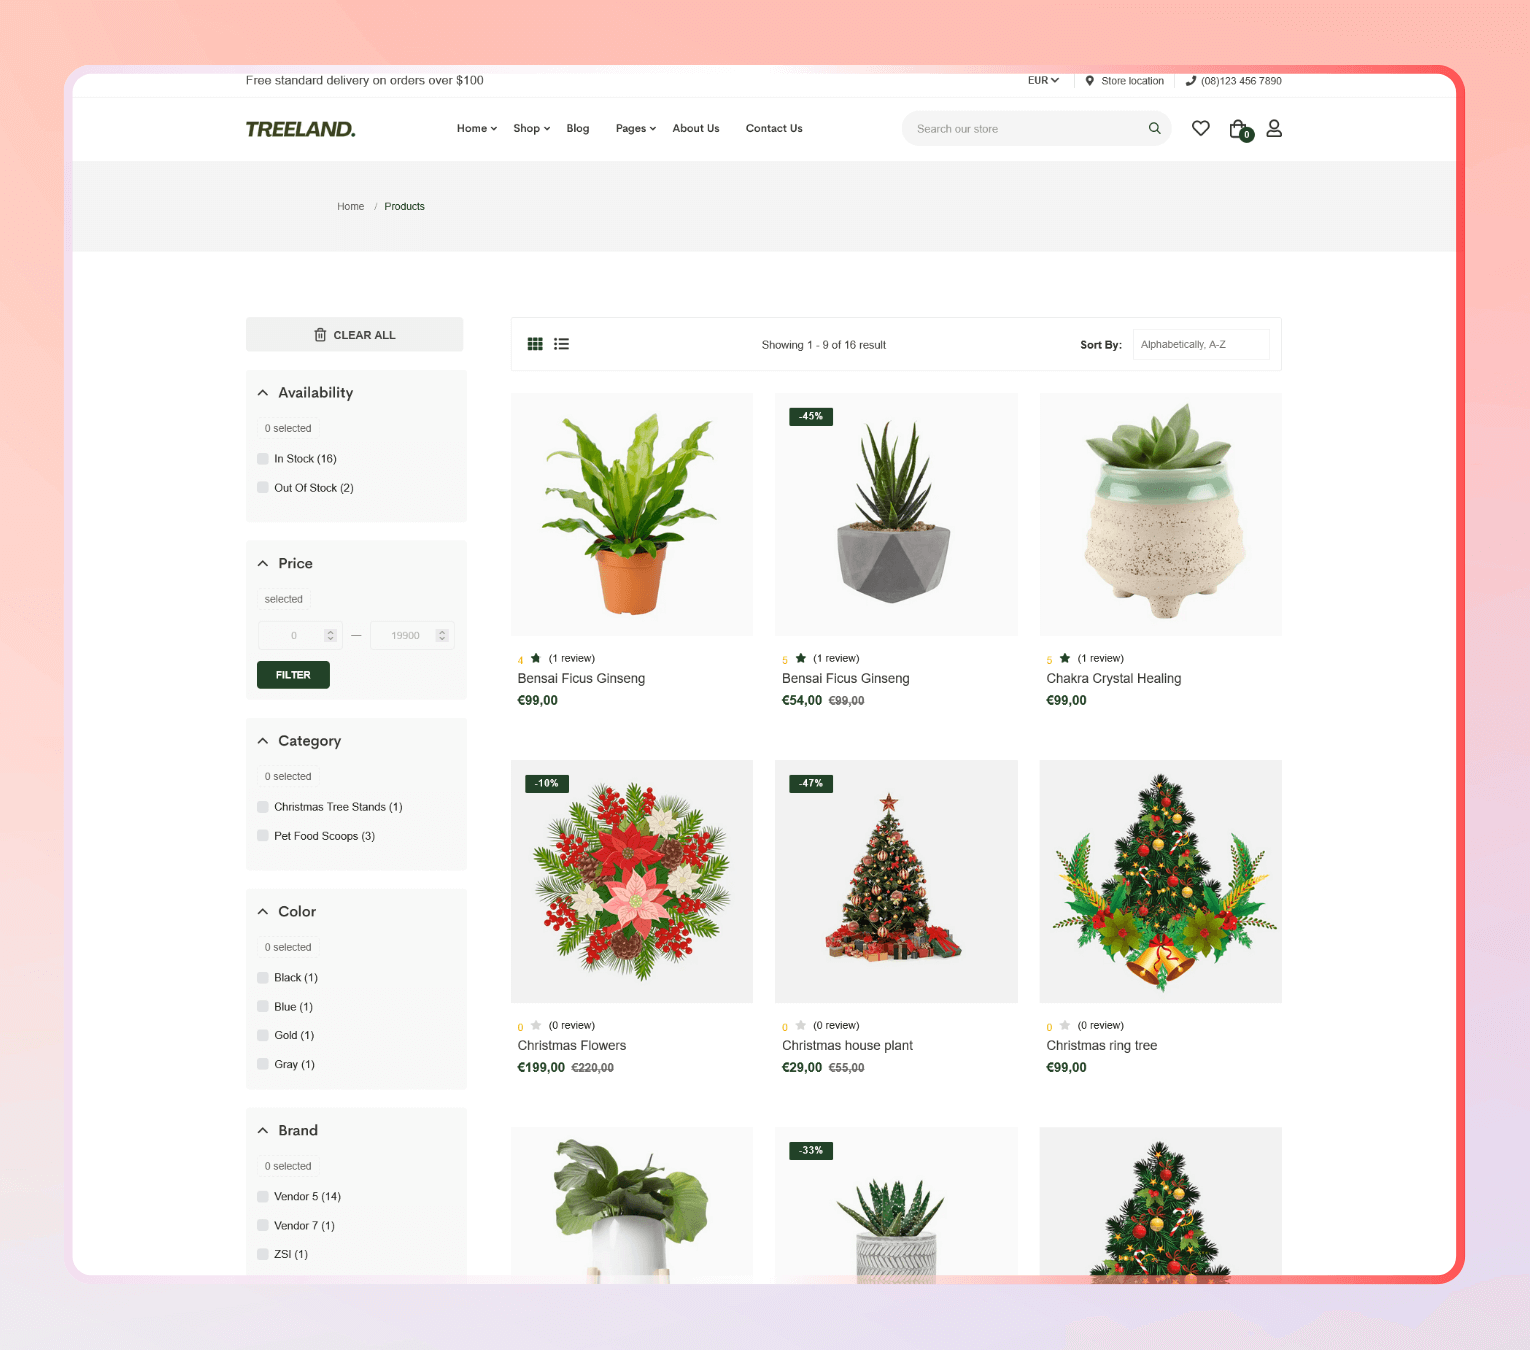This screenshot has width=1530, height=1350.
Task: Tick the Christmas Tree Stands category checkbox
Action: [x=263, y=807]
